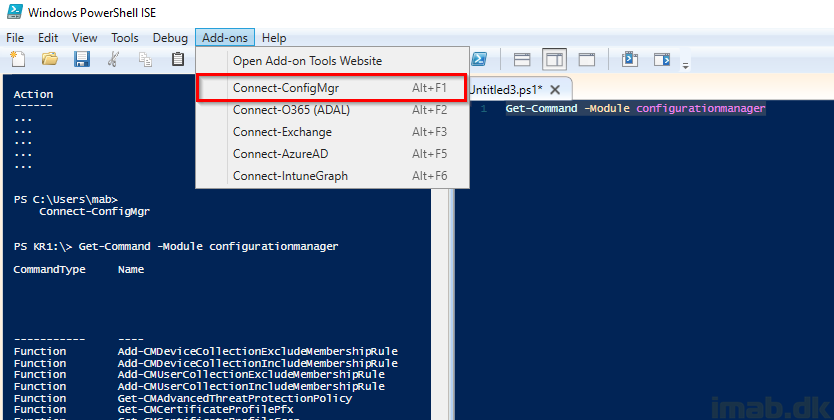Click Add-CMDeviceCollectionIncludeMembershipRule in console
Screen dimensions: 834x420
257,363
